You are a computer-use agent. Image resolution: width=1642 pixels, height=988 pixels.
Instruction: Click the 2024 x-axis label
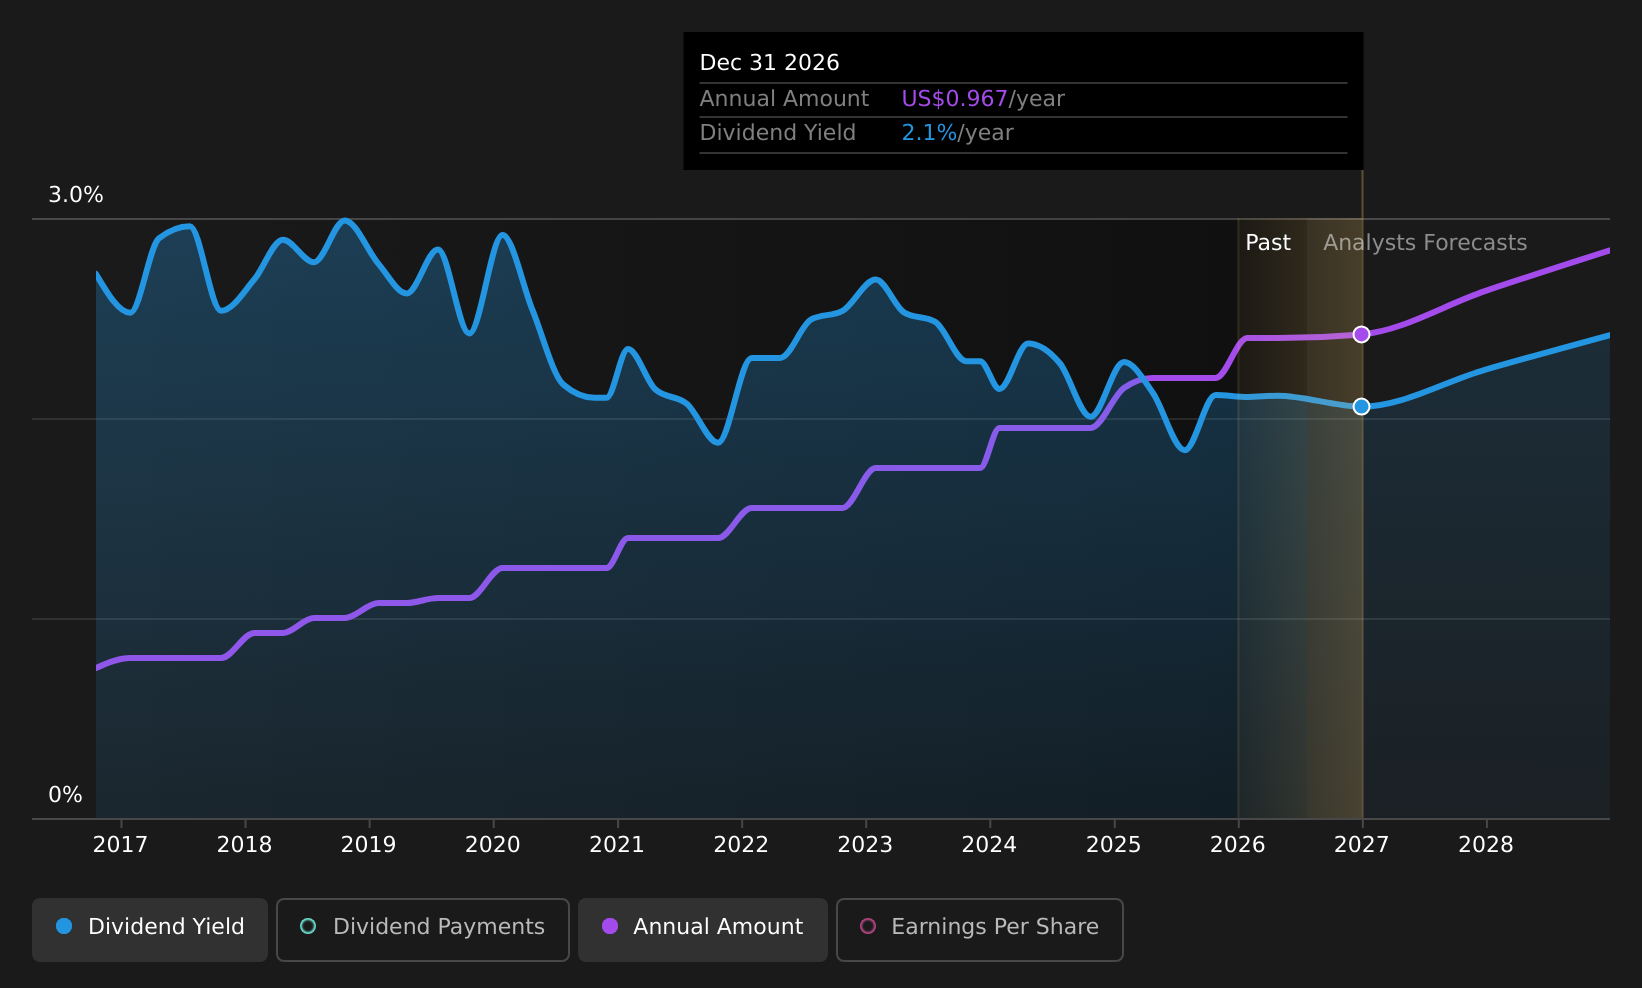pos(989,845)
